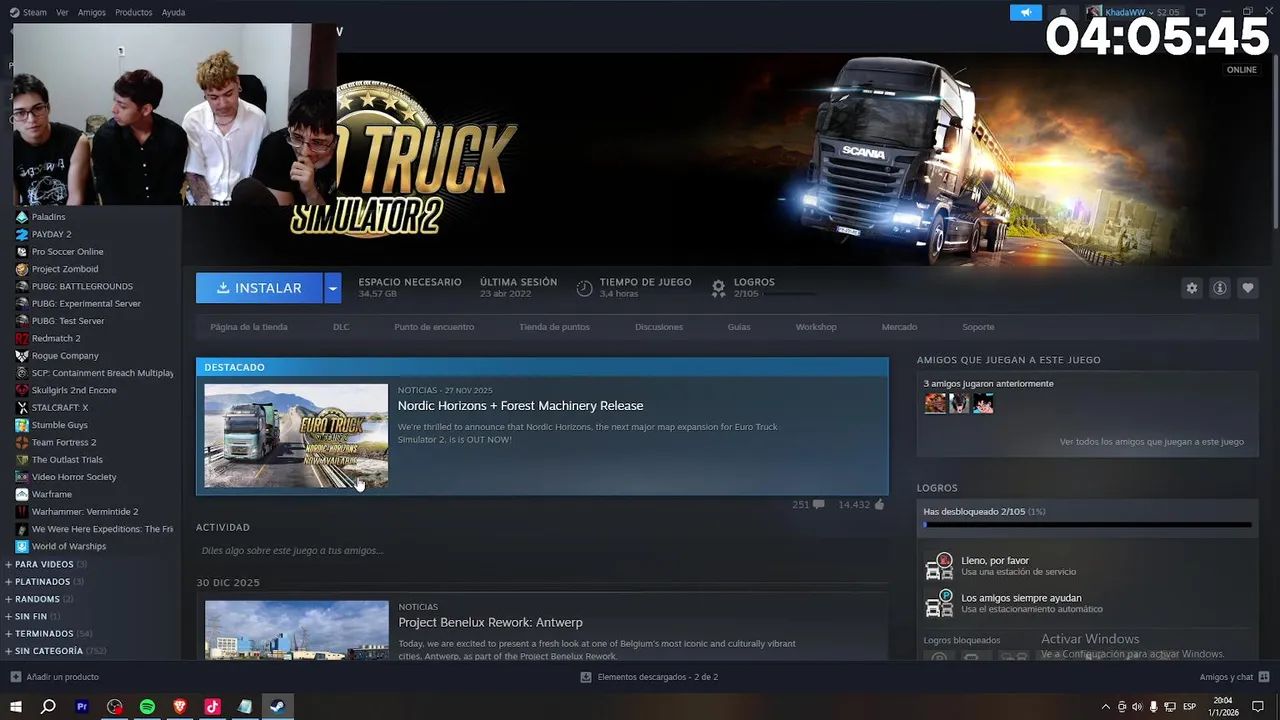Click the achievements progress bar 2/105
This screenshot has width=1280, height=720.
[x=1087, y=524]
